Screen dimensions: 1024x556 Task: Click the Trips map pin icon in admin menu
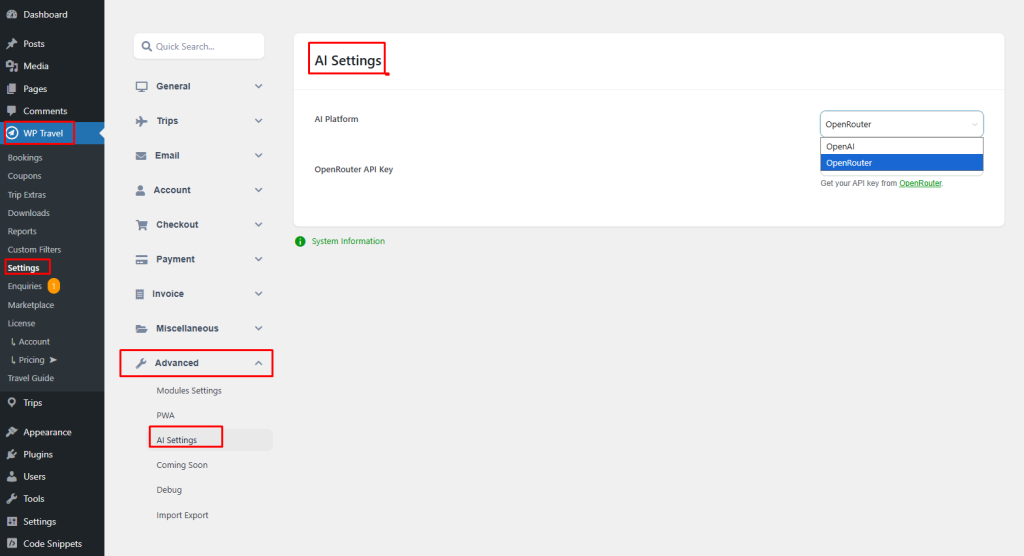(x=12, y=402)
